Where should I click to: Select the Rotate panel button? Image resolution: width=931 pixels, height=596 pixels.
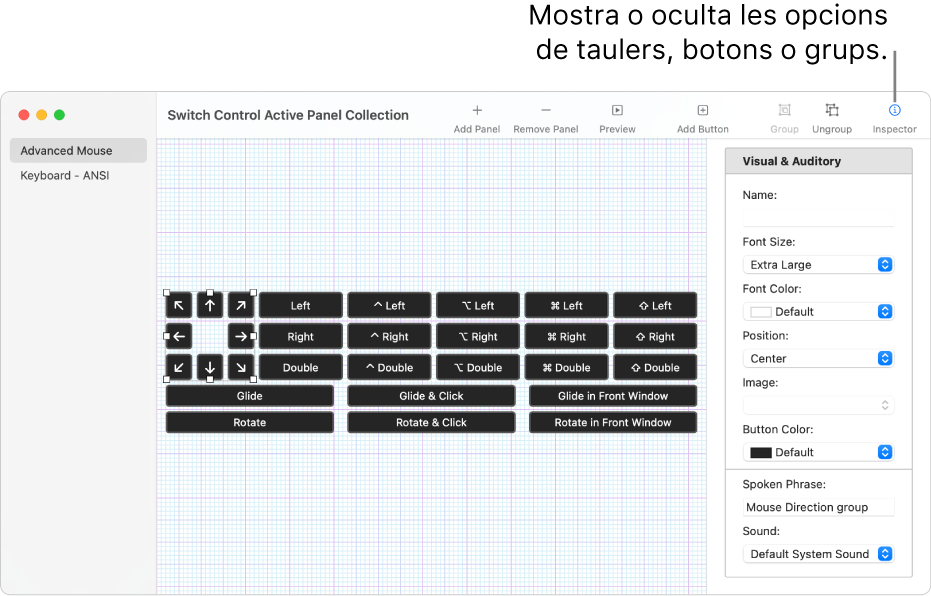click(249, 423)
